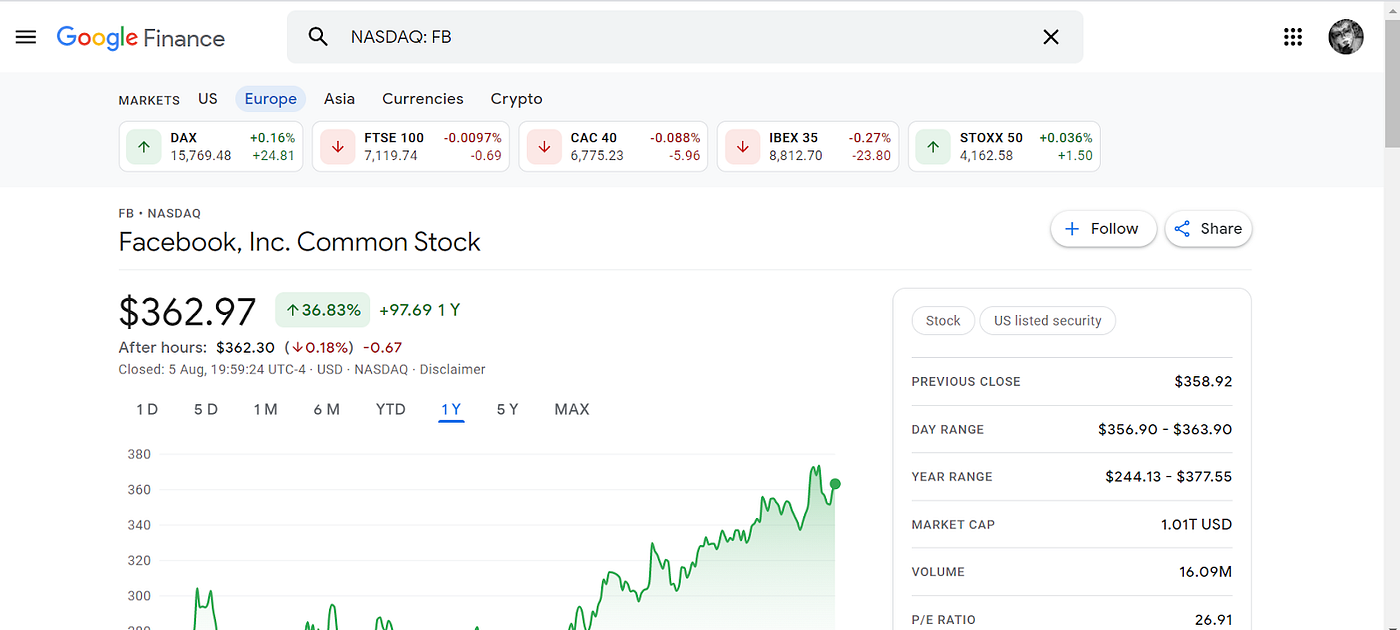1400x630 pixels.
Task: Switch to the US listed security chip
Action: (1047, 320)
